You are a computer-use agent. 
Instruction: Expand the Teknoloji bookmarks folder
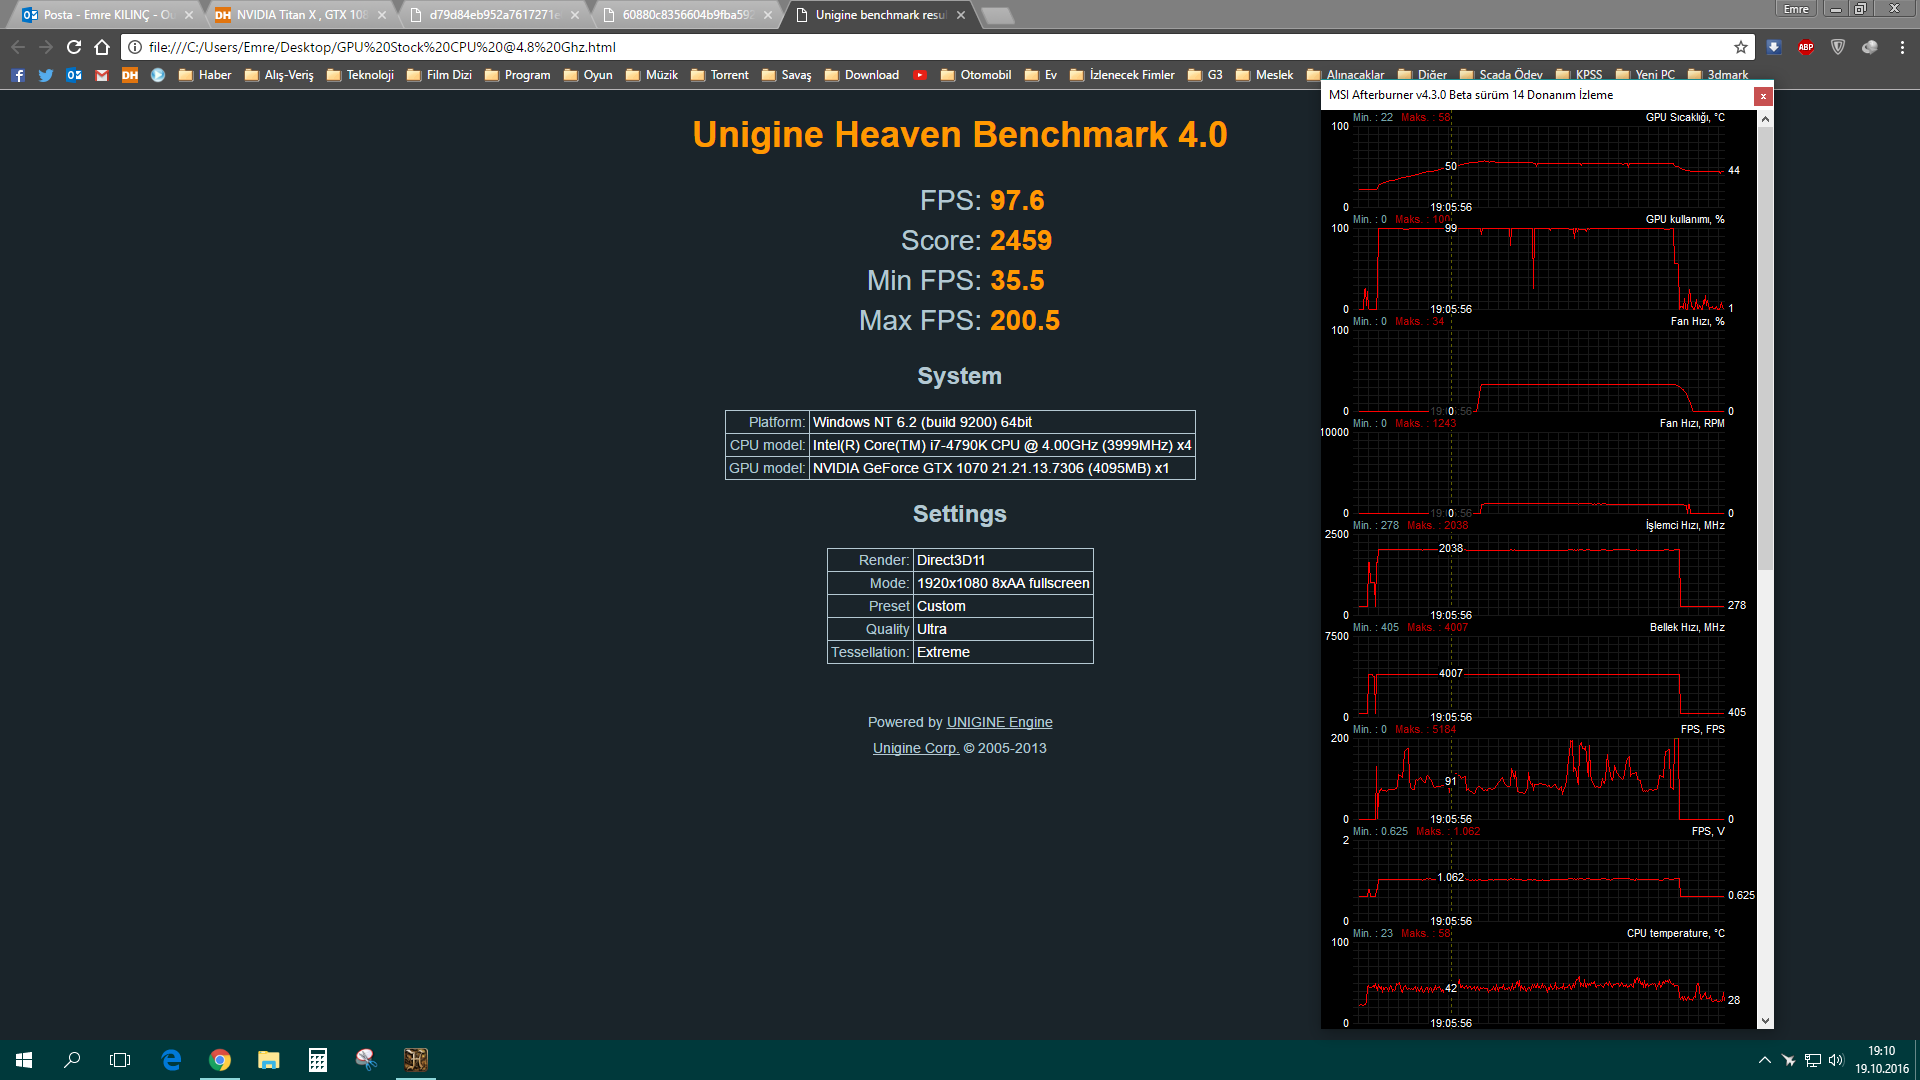pos(360,75)
